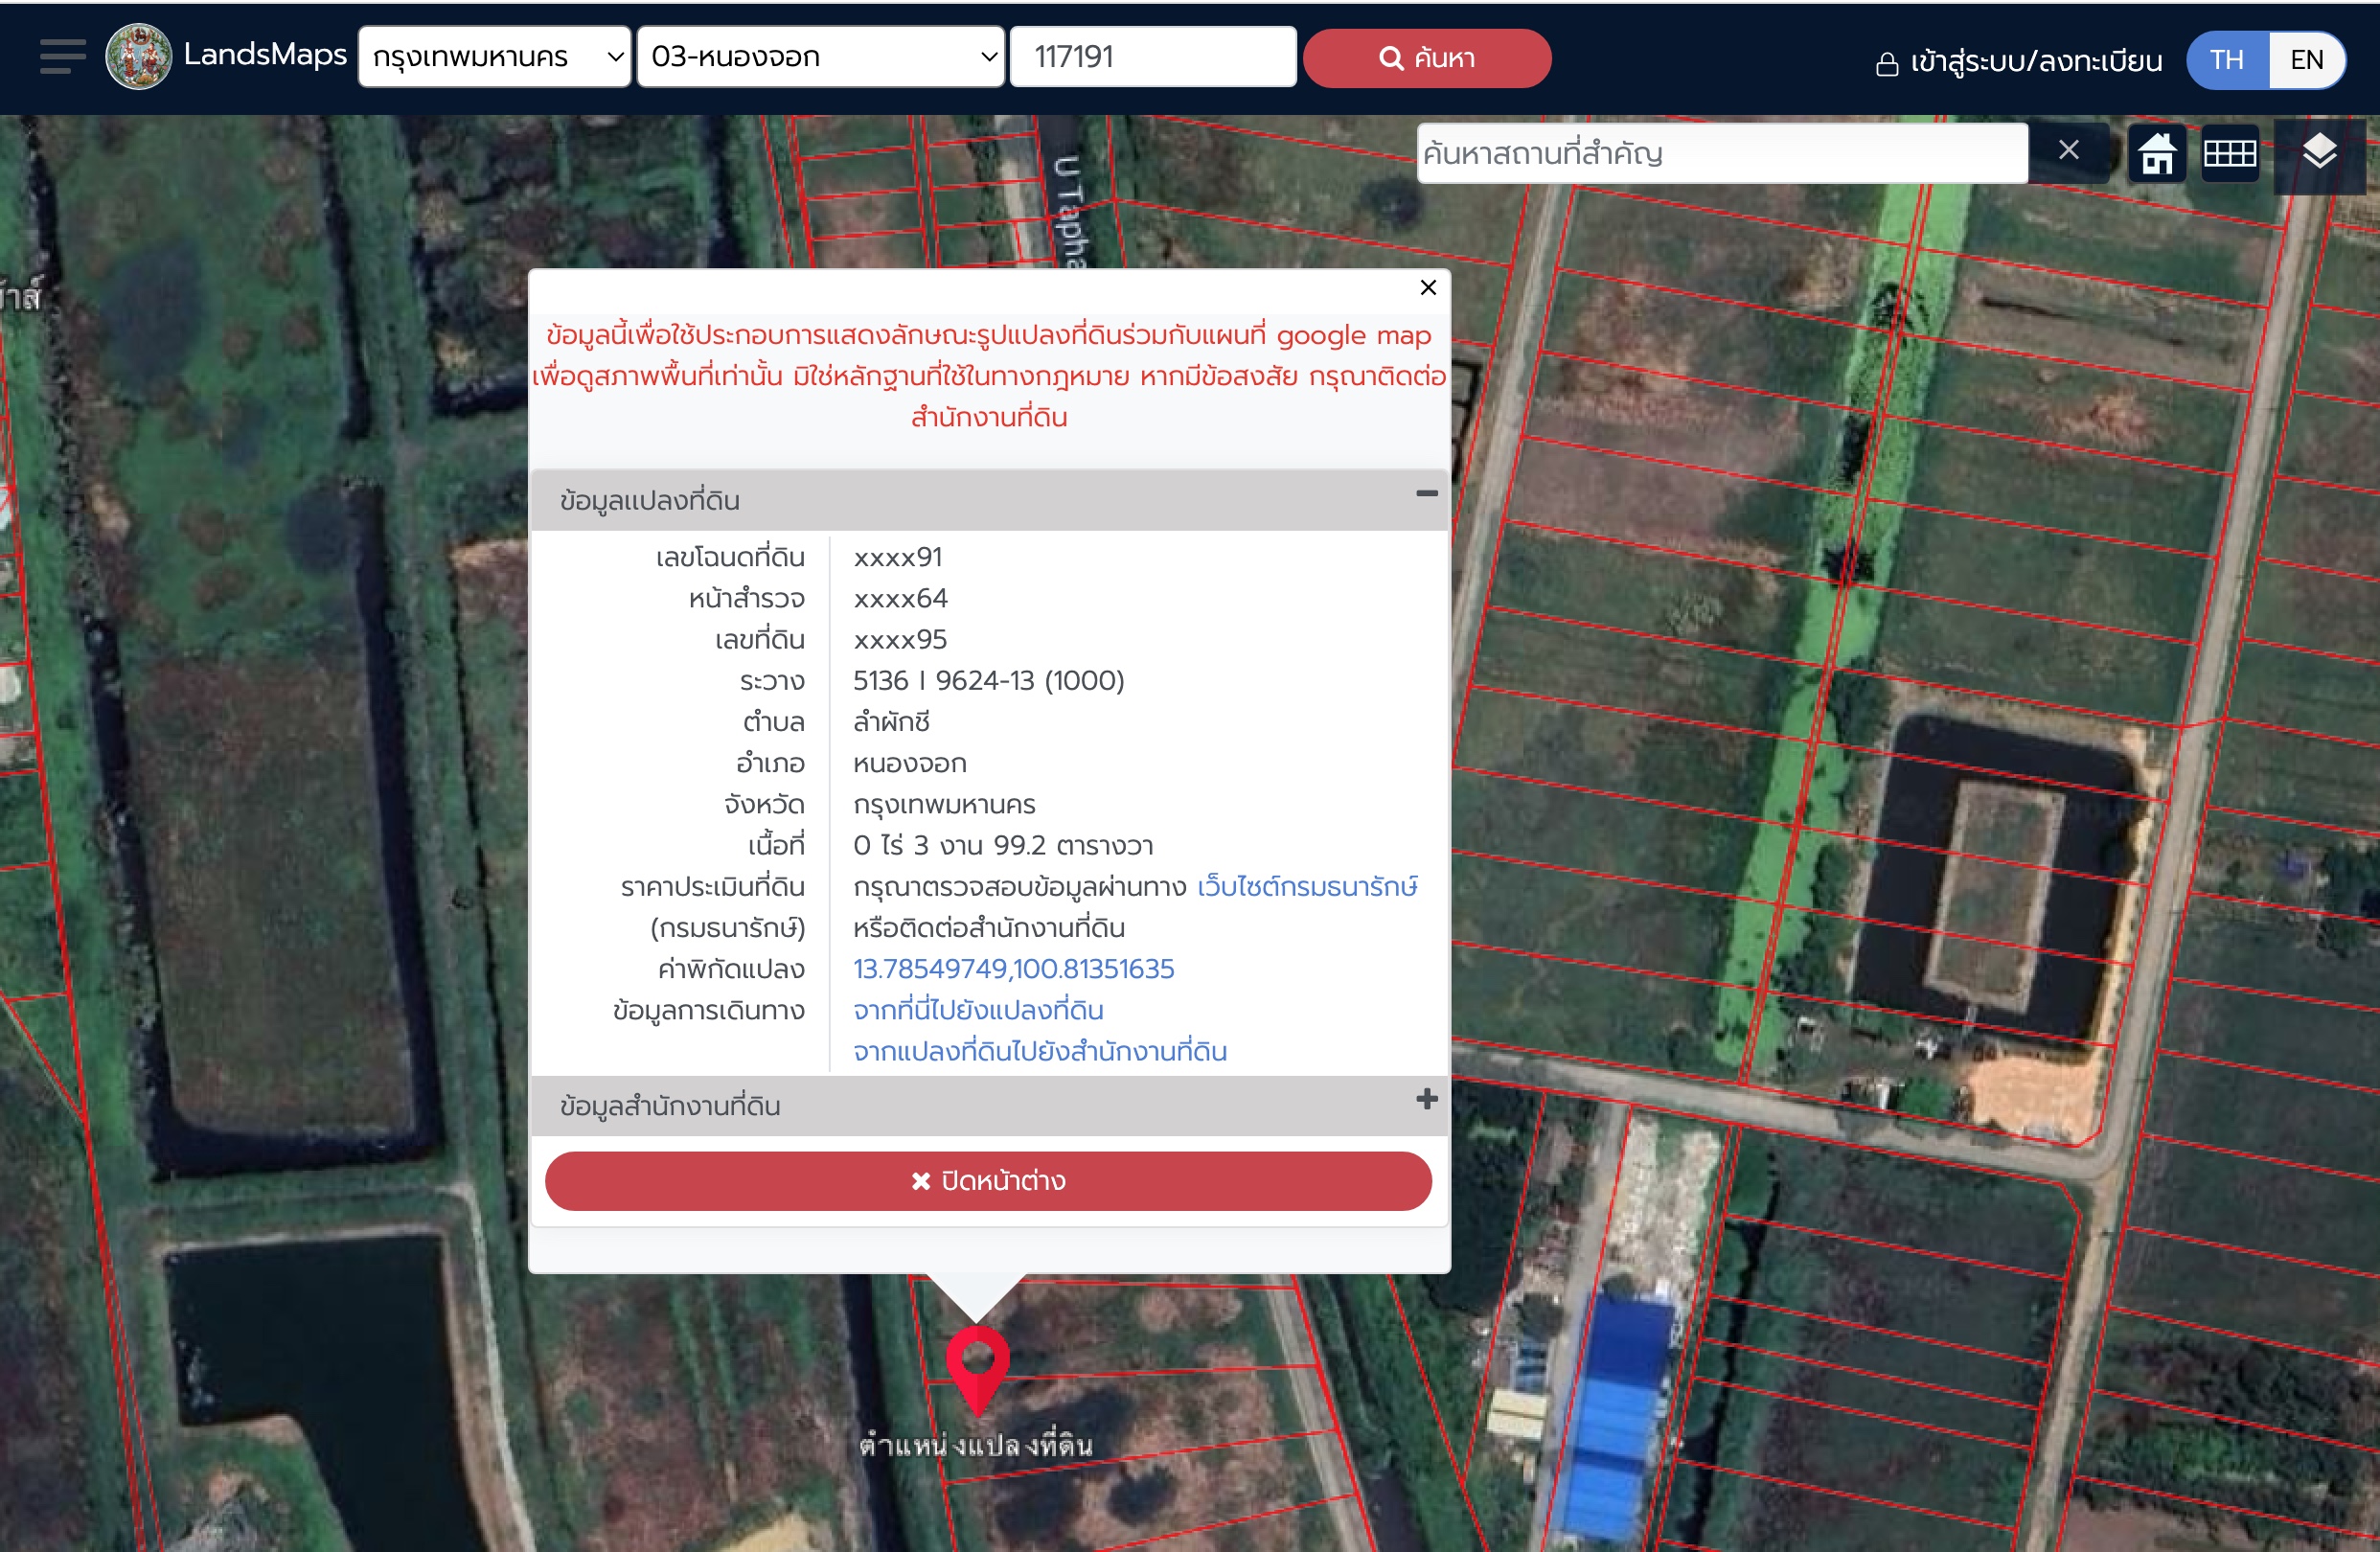Screen dimensions: 2380x1552
Task: Open link จากแปลงที่ดินไปยังสำนักงานที่ดิน
Action: [1040, 1051]
